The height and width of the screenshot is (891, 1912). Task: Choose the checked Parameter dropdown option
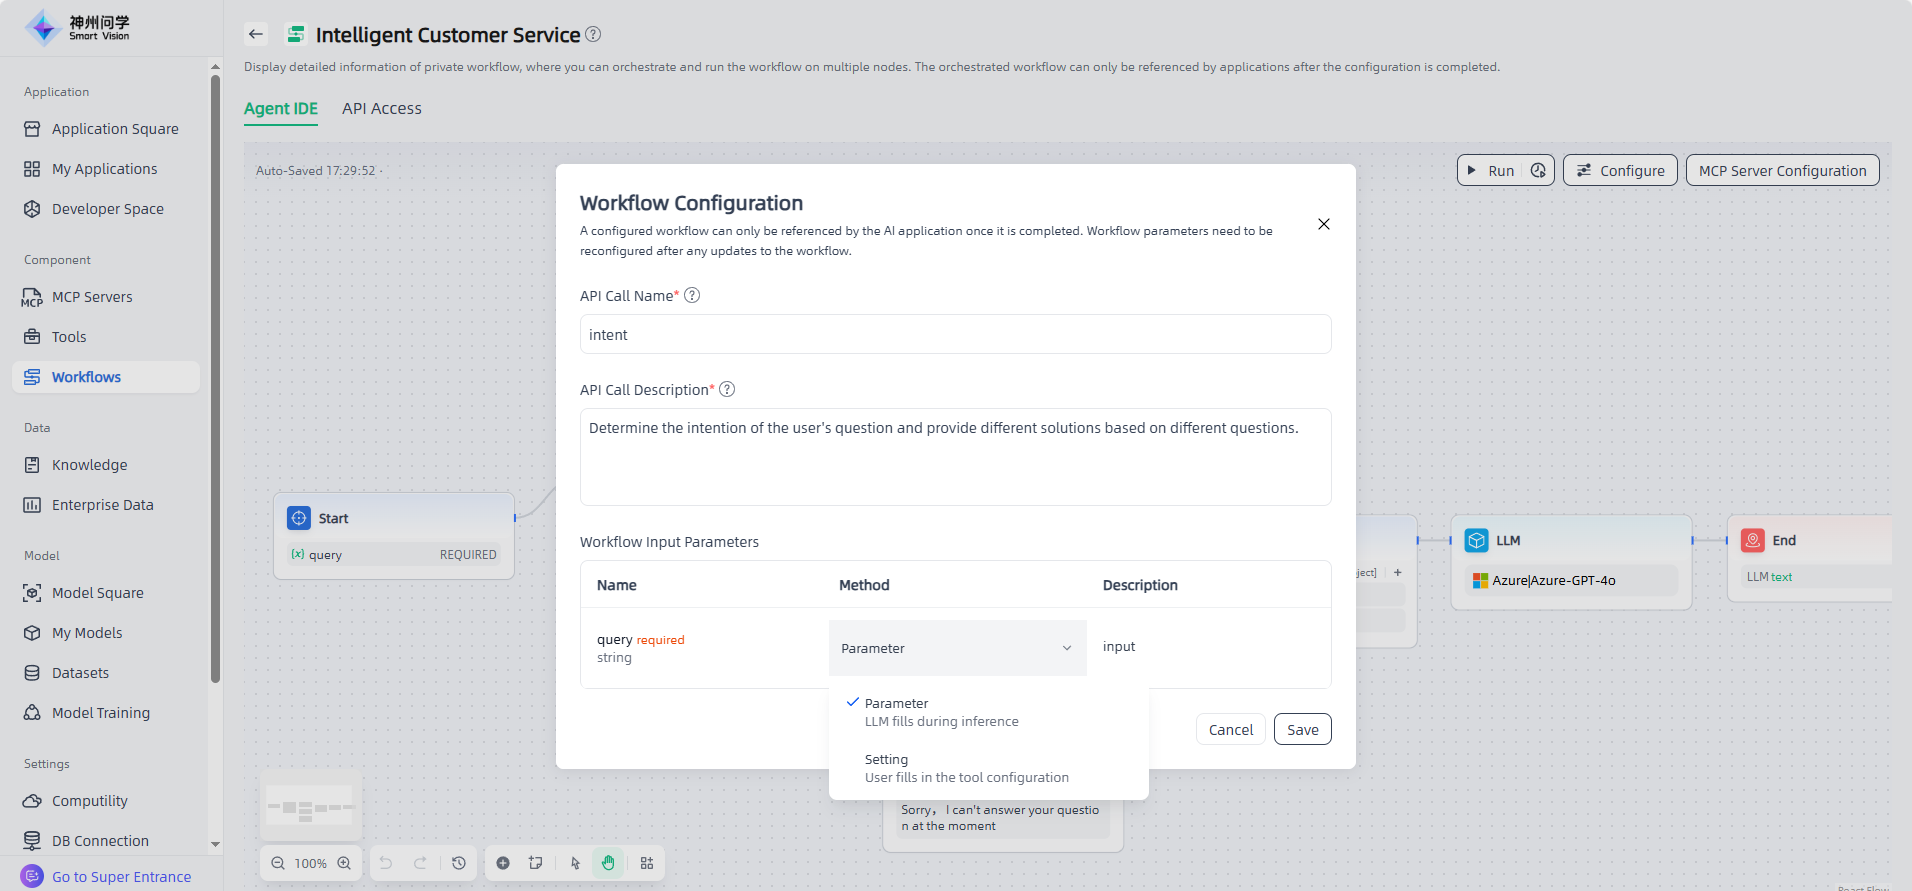(x=941, y=712)
